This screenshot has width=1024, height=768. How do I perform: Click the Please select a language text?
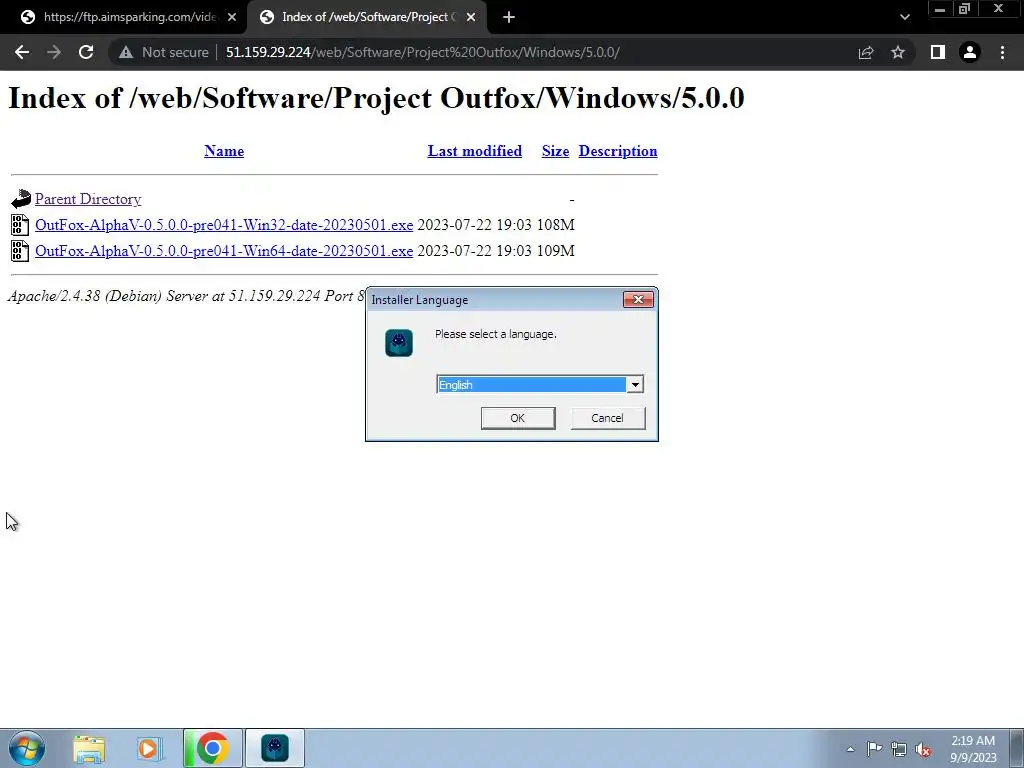(496, 334)
